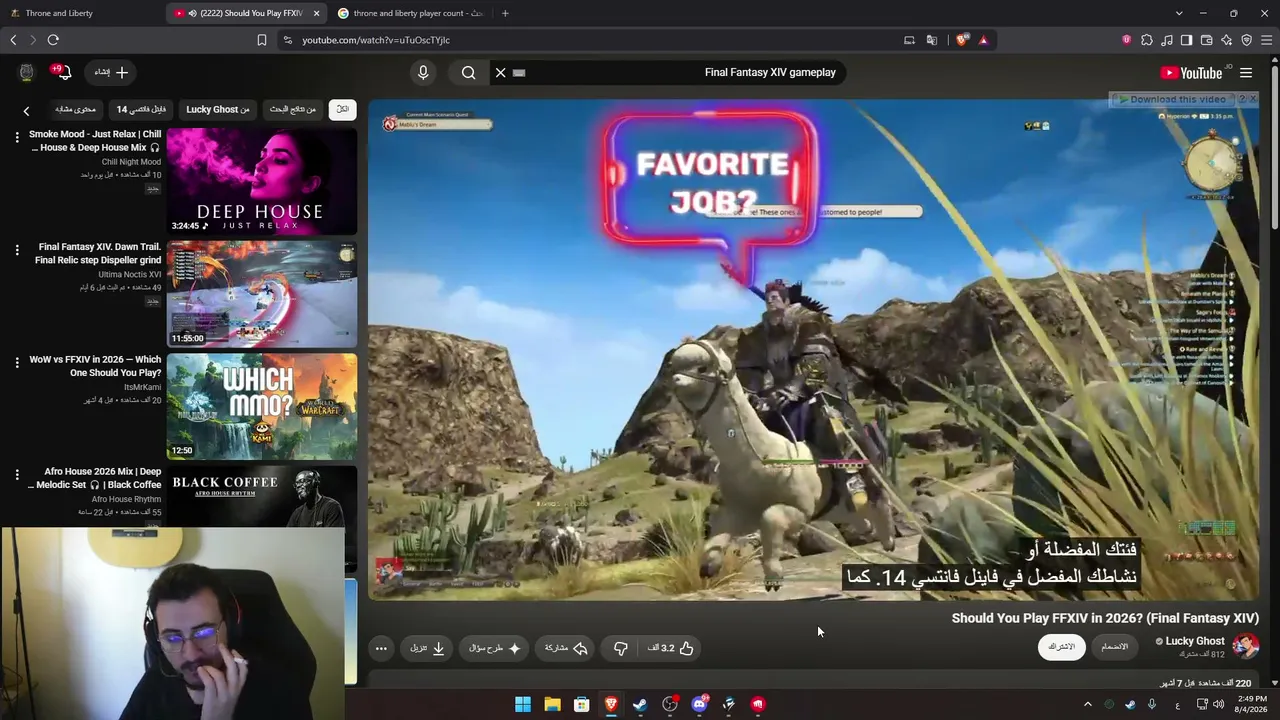This screenshot has height=720, width=1280.
Task: Open Steam from the taskbar
Action: tap(640, 704)
